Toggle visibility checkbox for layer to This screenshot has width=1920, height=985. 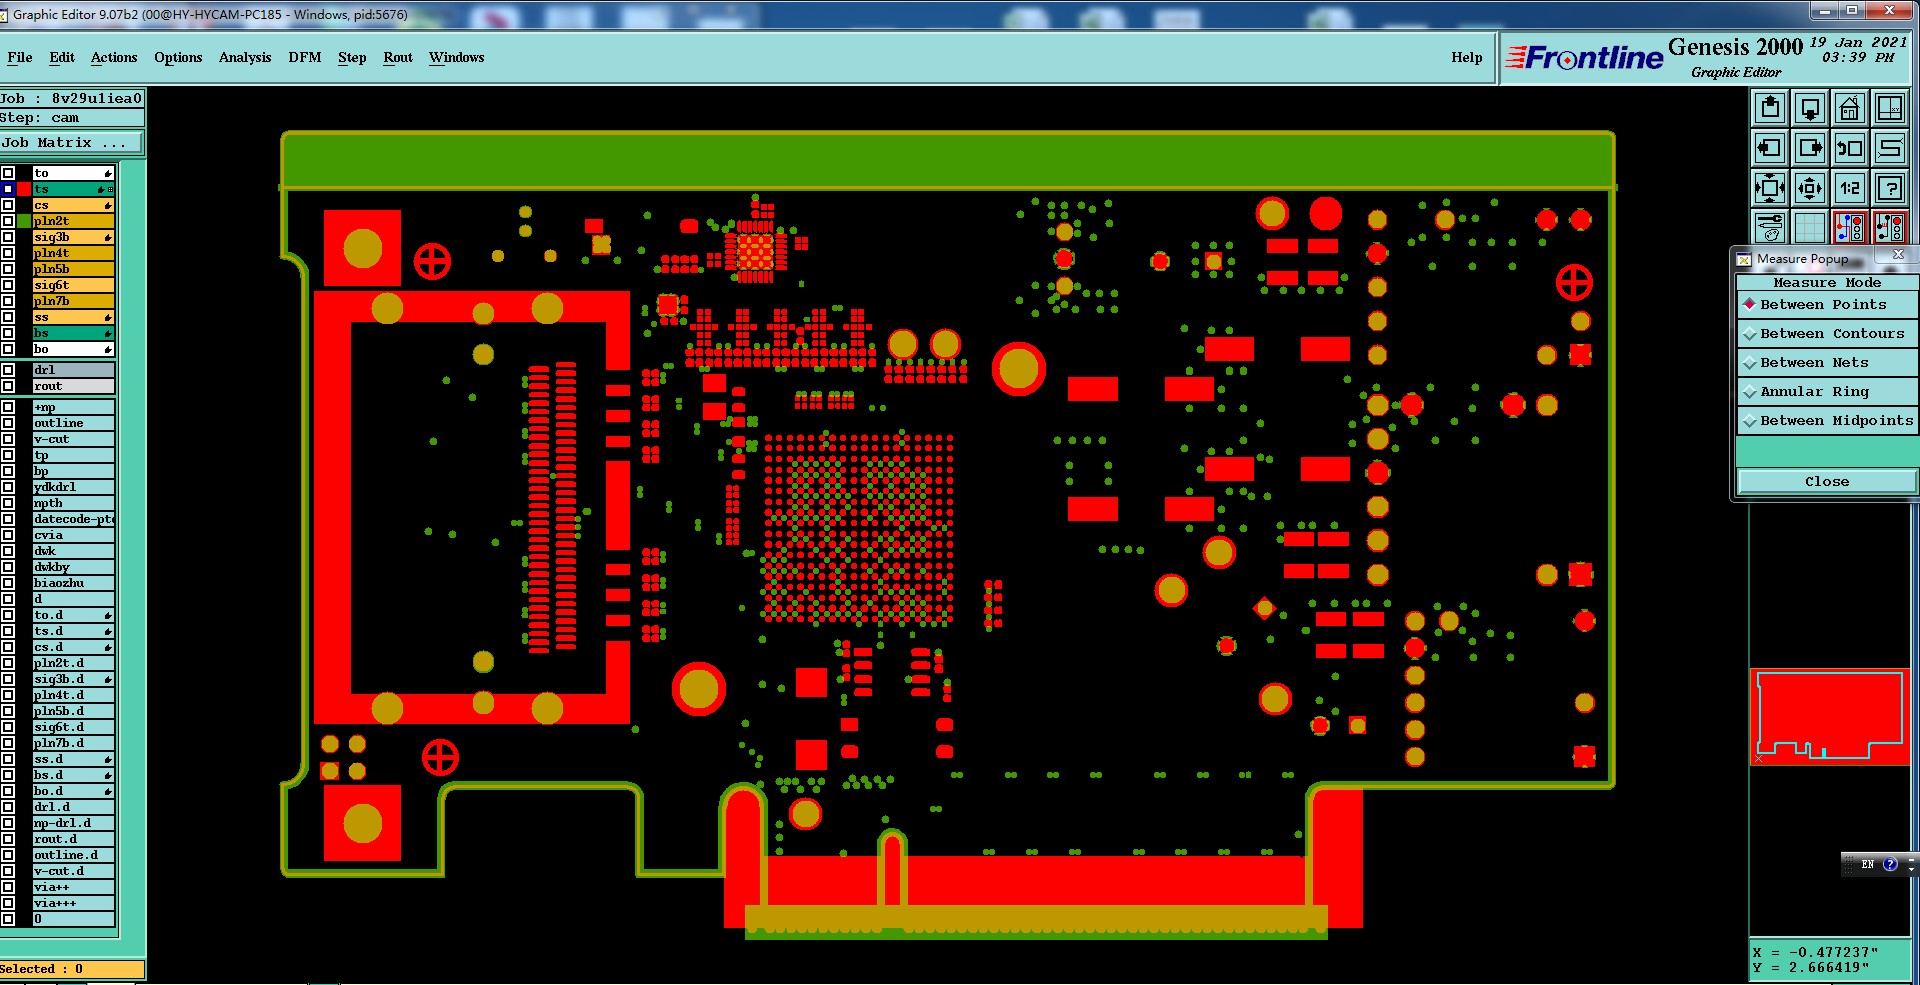tap(8, 173)
